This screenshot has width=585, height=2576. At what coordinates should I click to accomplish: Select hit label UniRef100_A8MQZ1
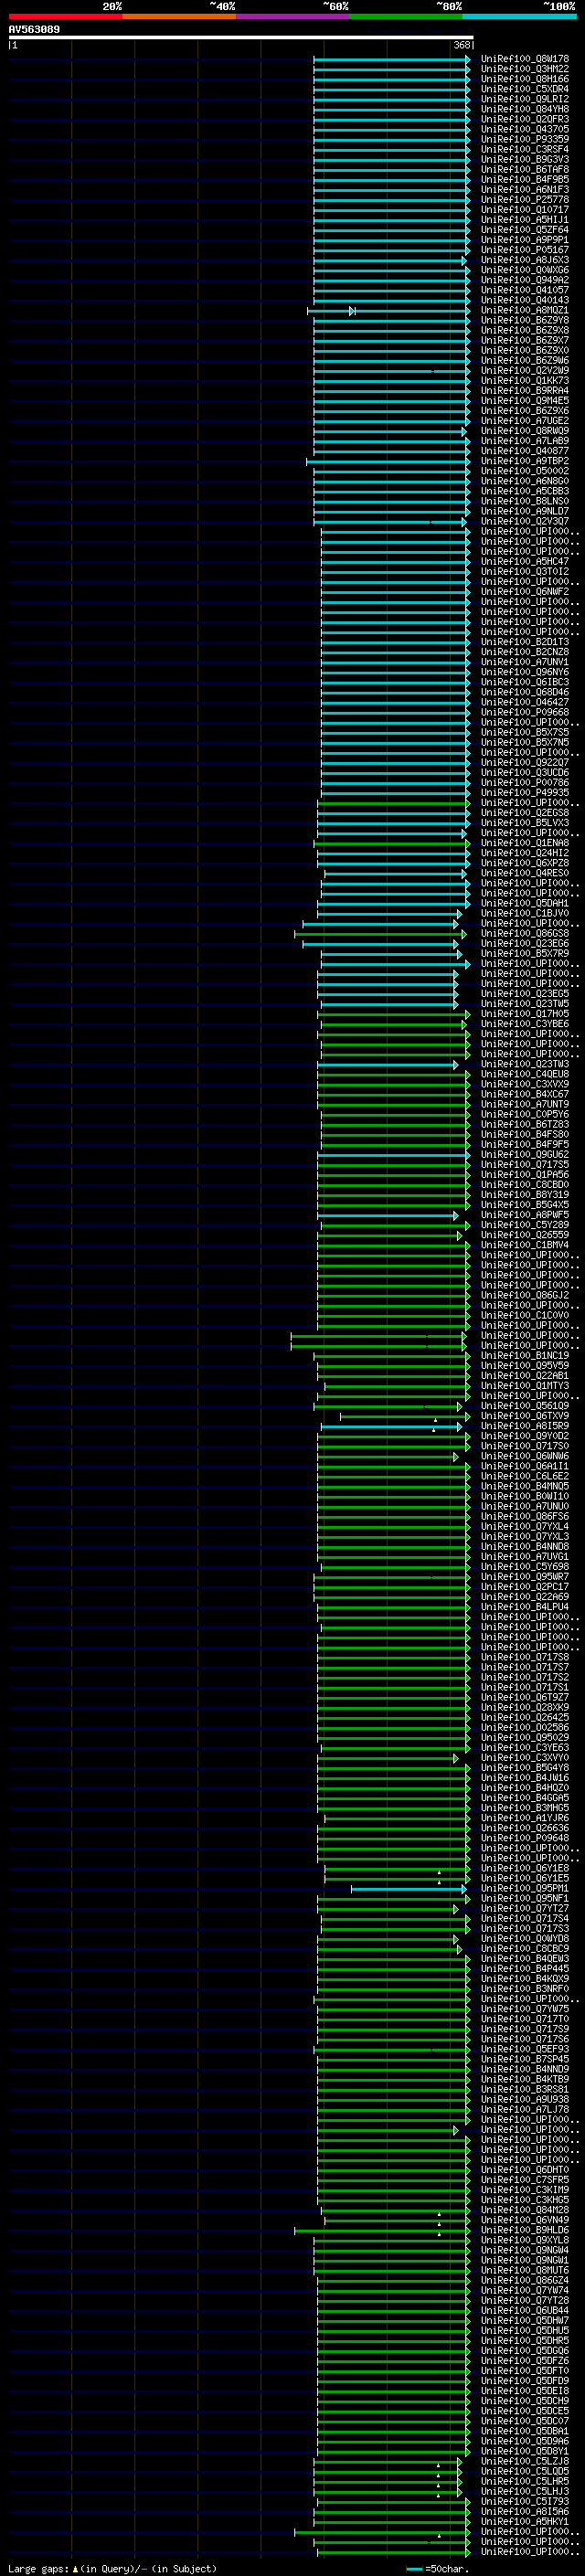tap(525, 310)
